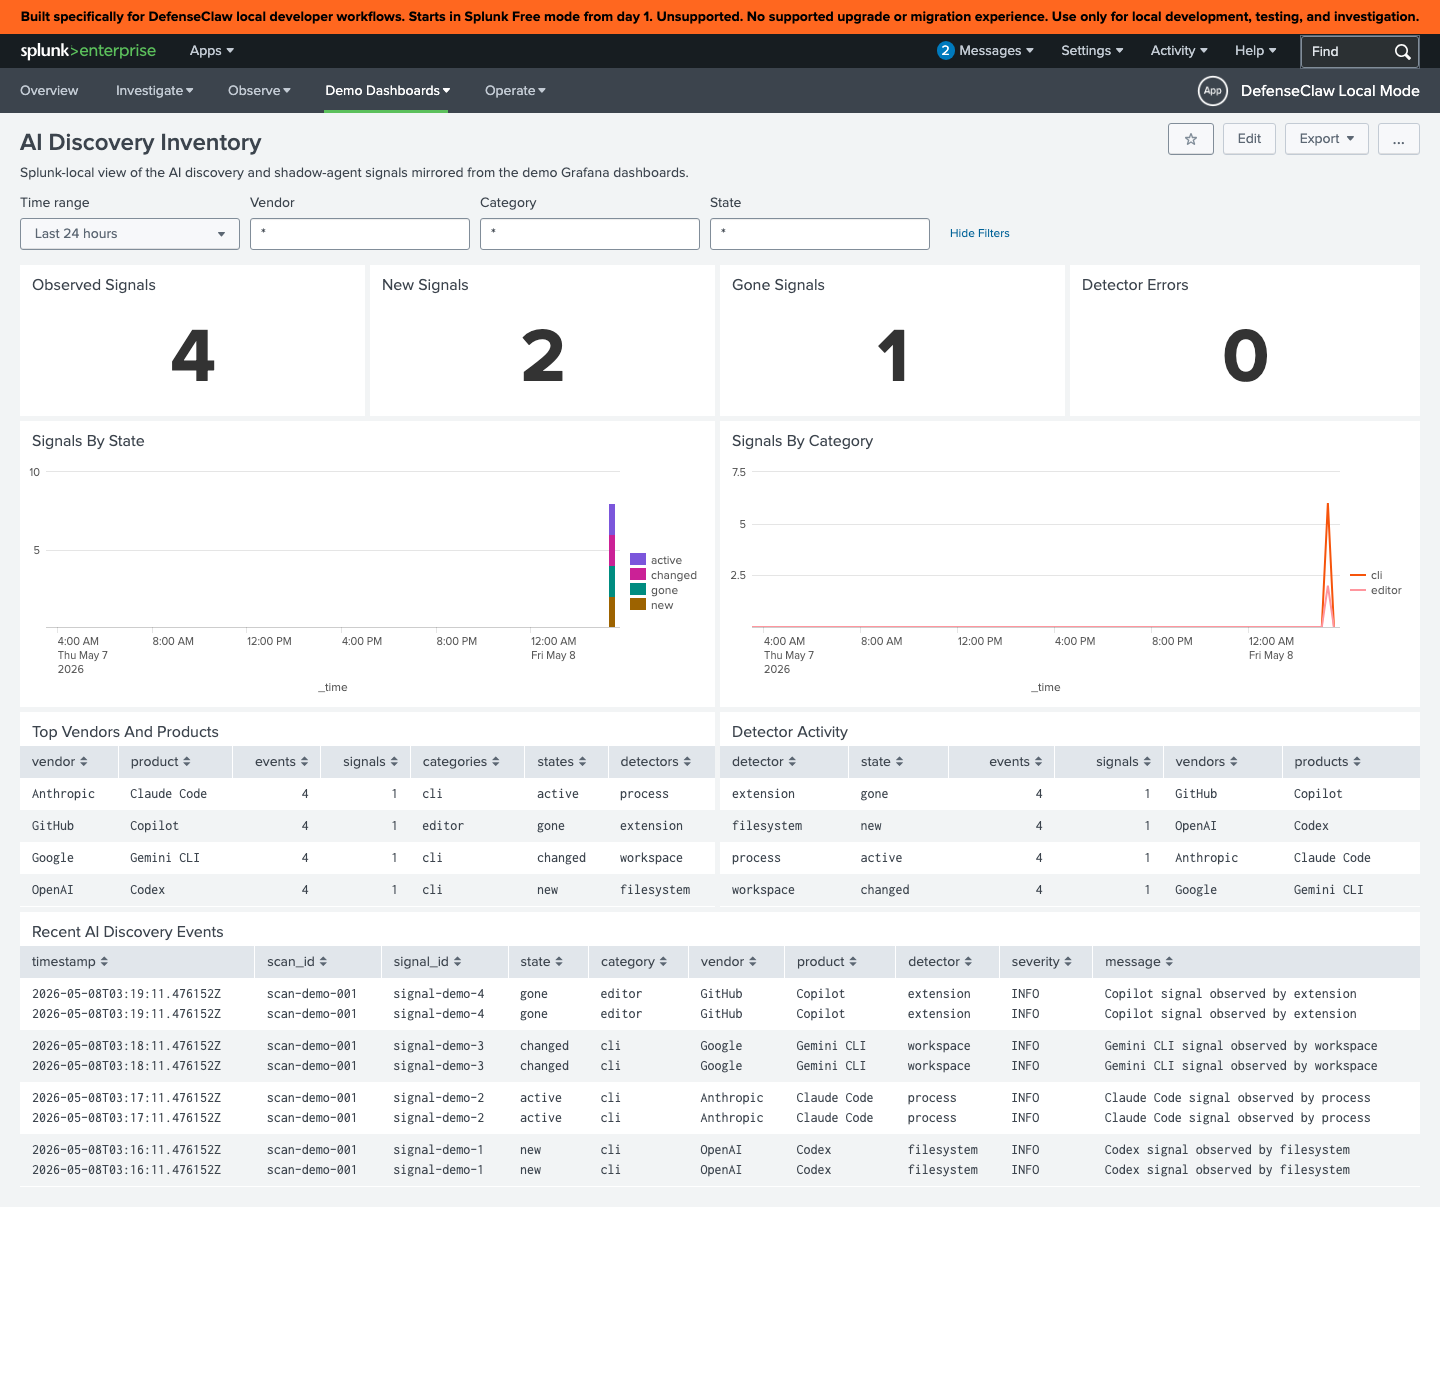Sort Top Vendors table by product
1440x1400 pixels.
160,762
